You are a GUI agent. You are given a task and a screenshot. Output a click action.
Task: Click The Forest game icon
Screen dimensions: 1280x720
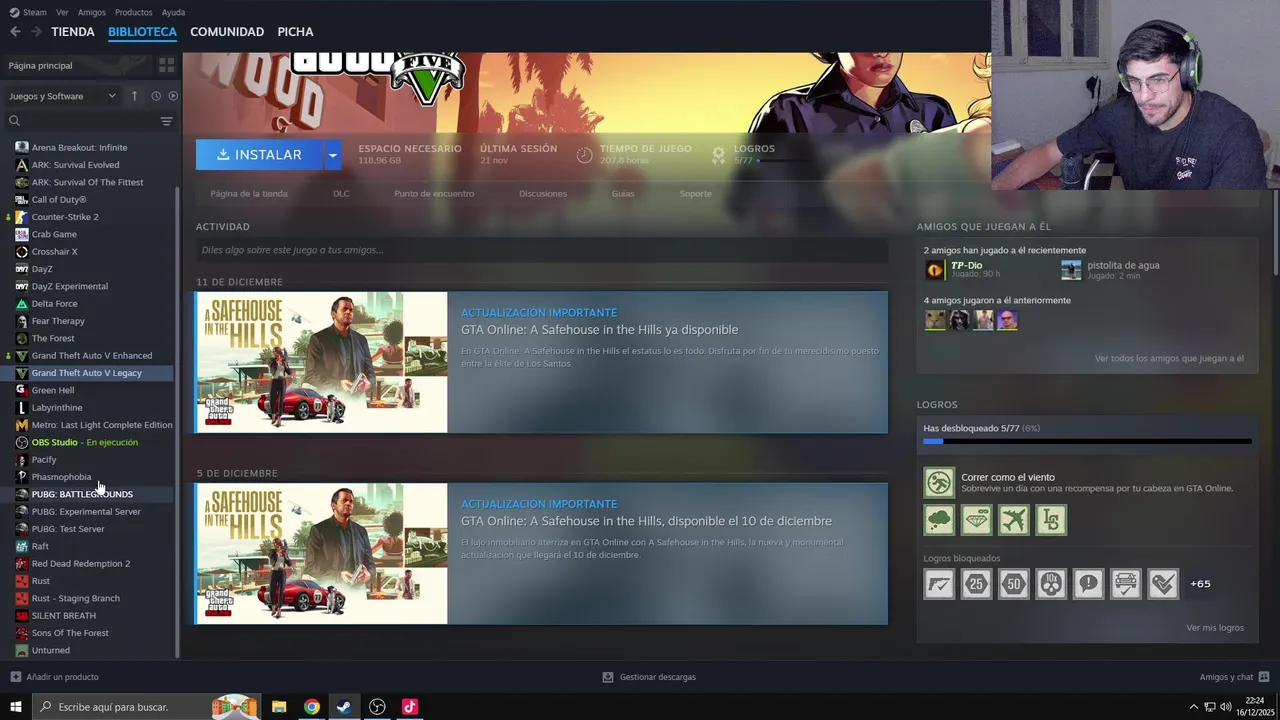pos(22,338)
